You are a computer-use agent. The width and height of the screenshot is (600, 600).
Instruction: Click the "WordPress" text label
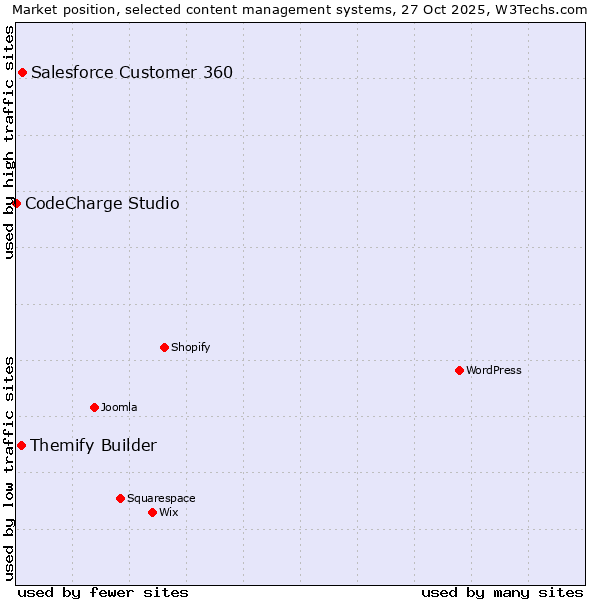coord(494,371)
